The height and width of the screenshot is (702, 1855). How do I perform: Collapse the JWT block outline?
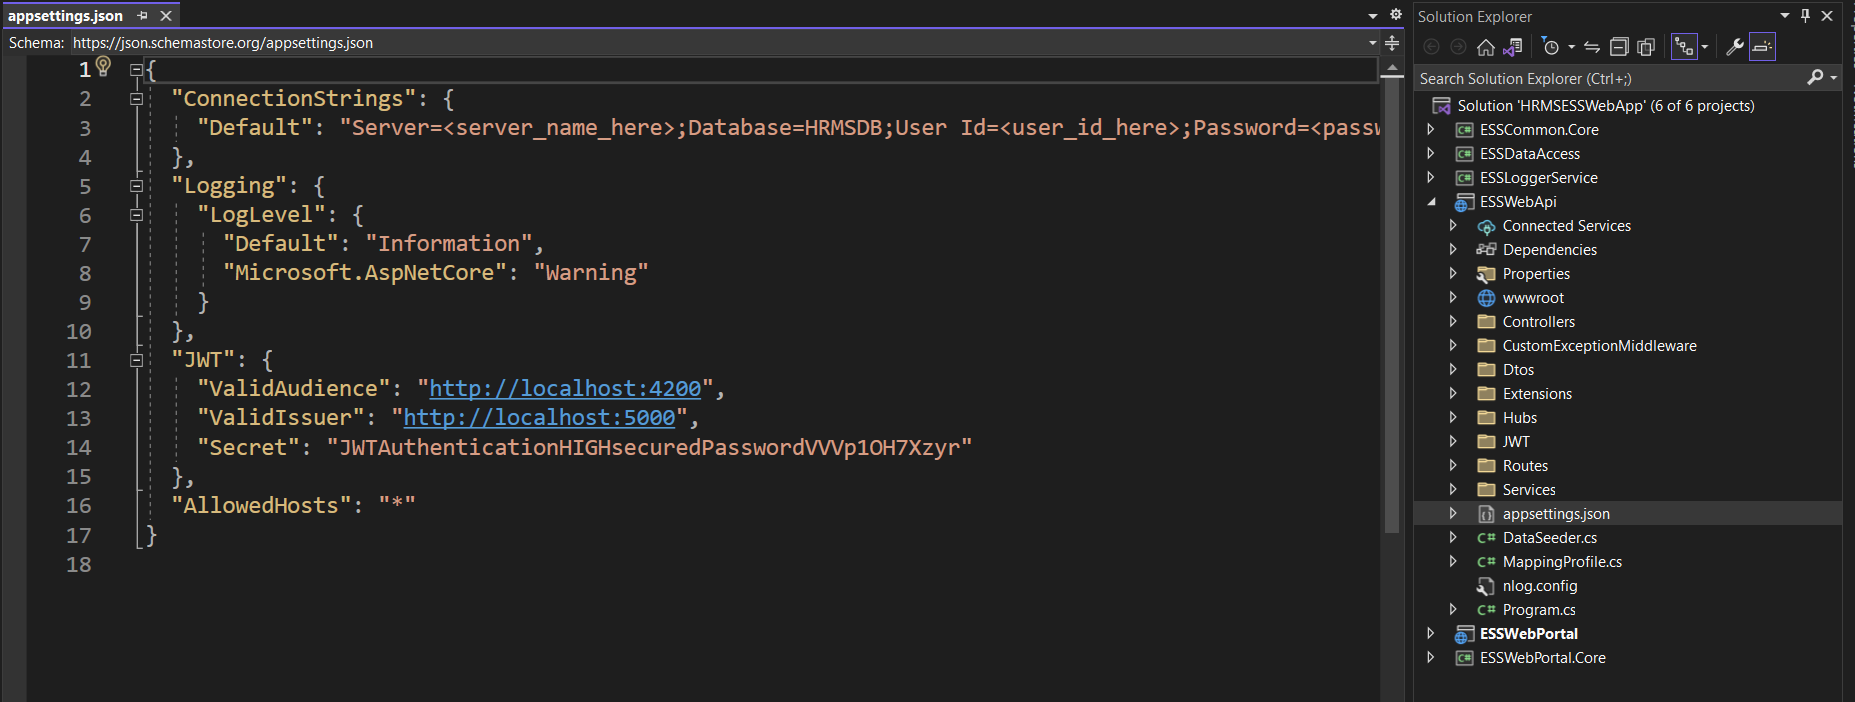click(x=136, y=360)
